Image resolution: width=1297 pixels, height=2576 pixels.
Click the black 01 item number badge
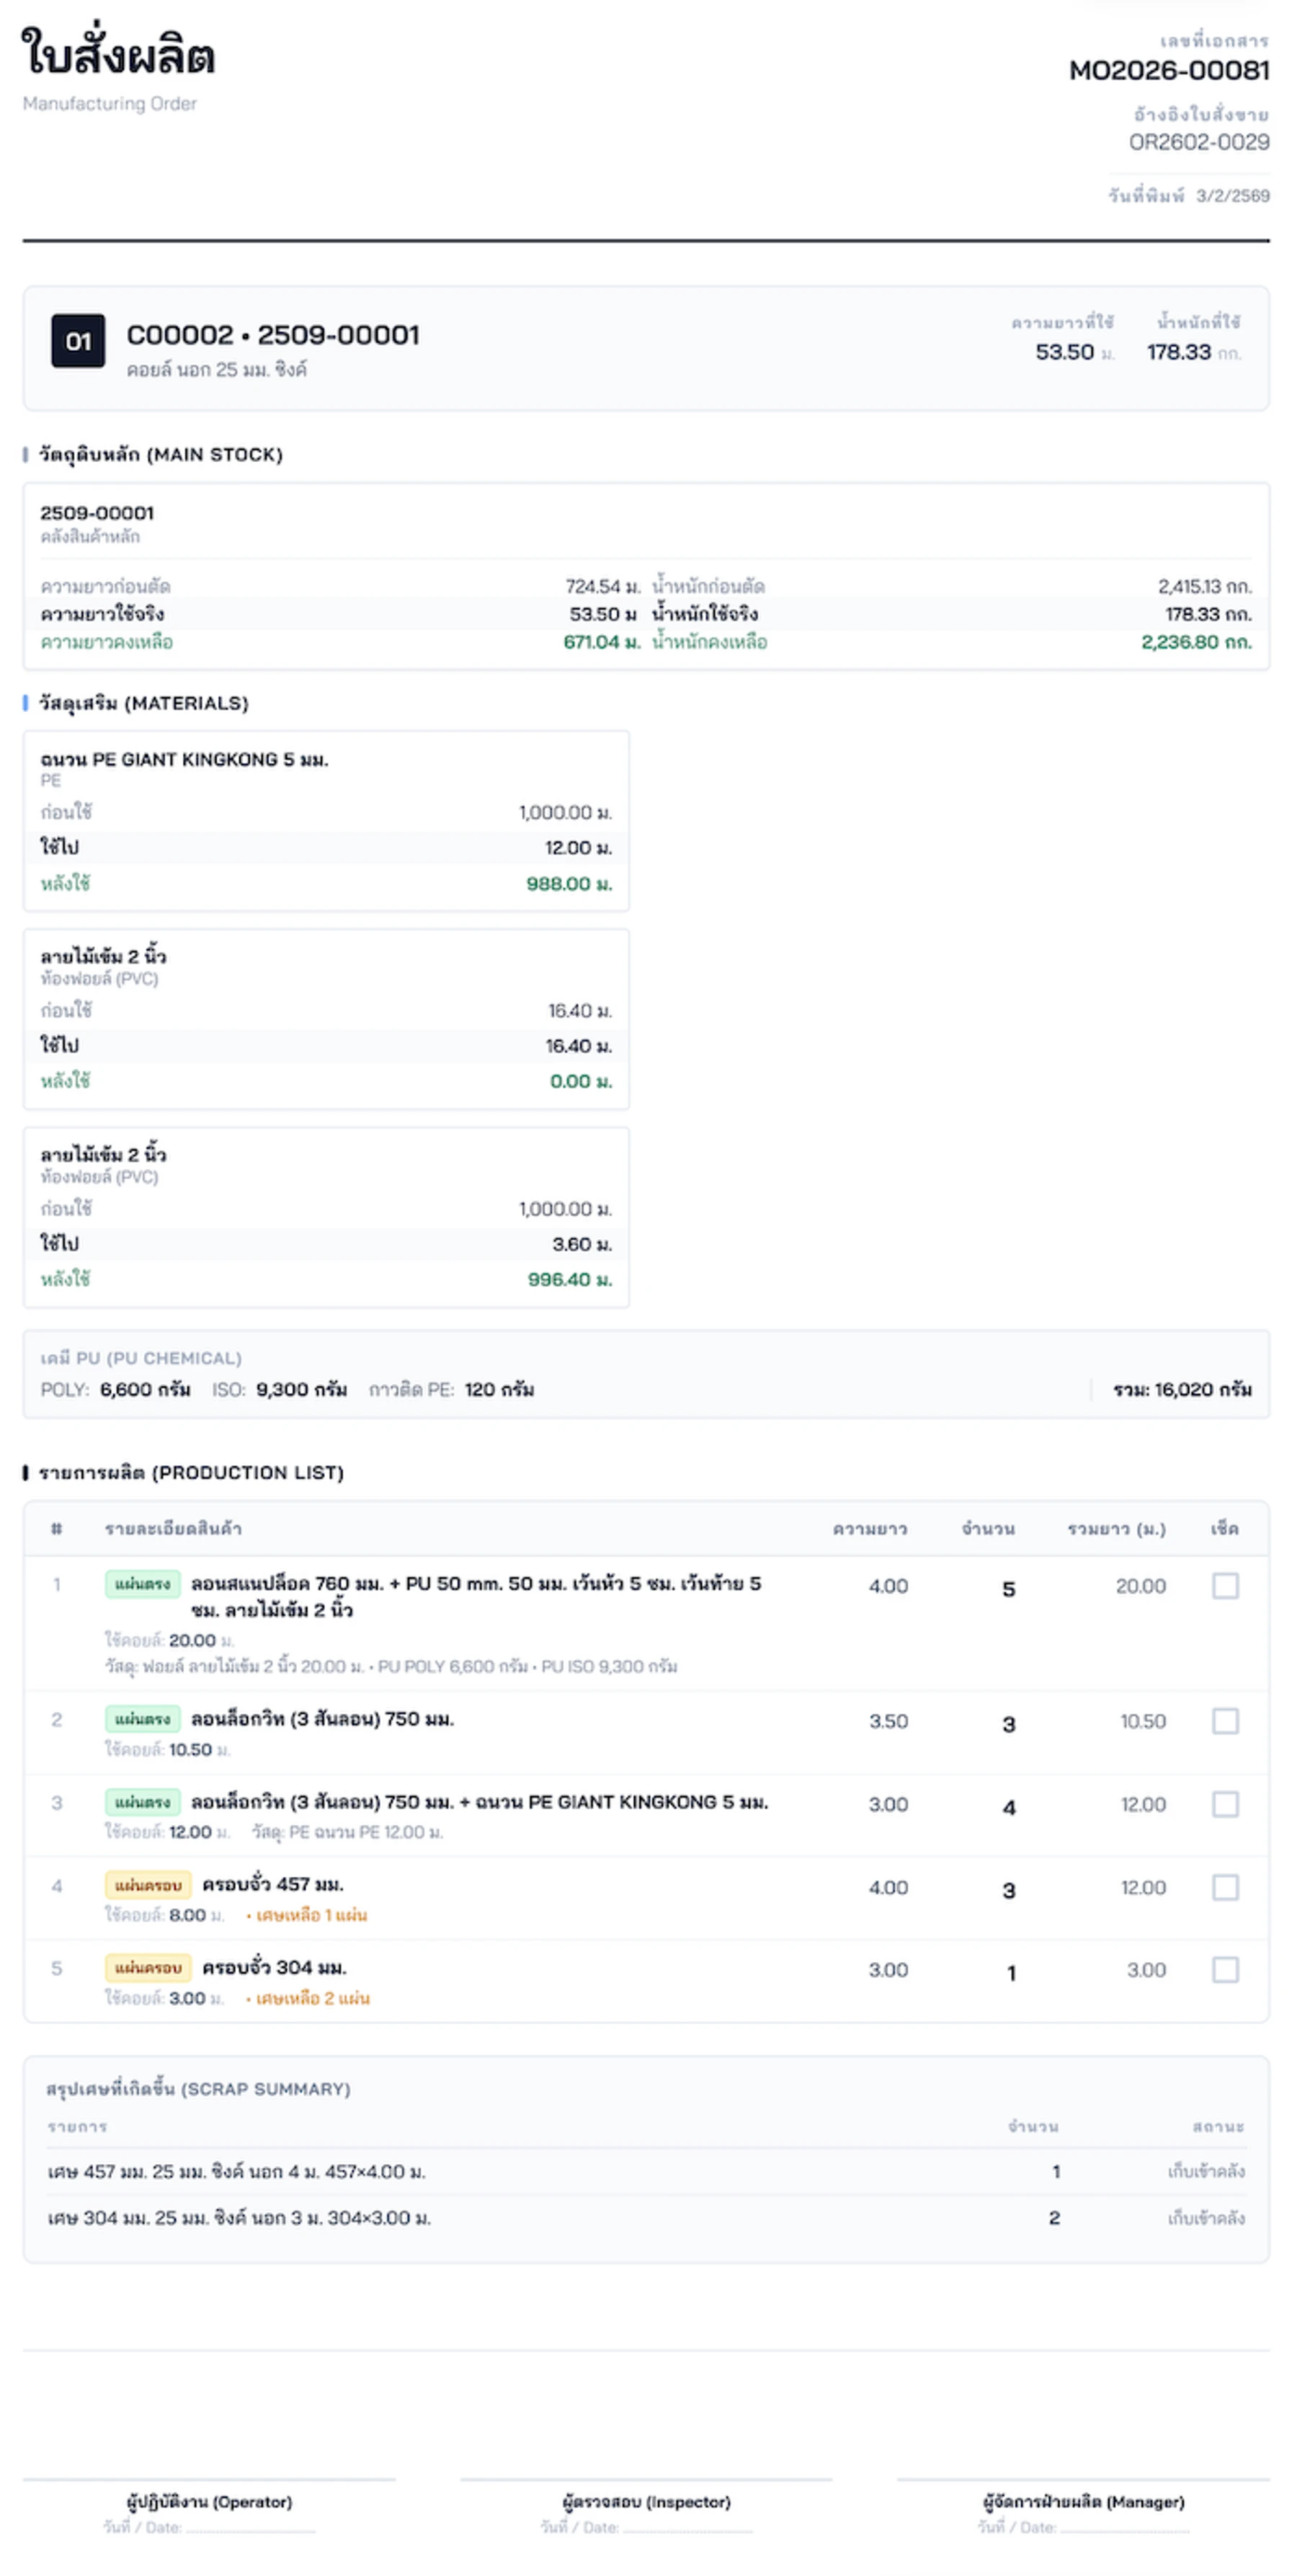(78, 341)
